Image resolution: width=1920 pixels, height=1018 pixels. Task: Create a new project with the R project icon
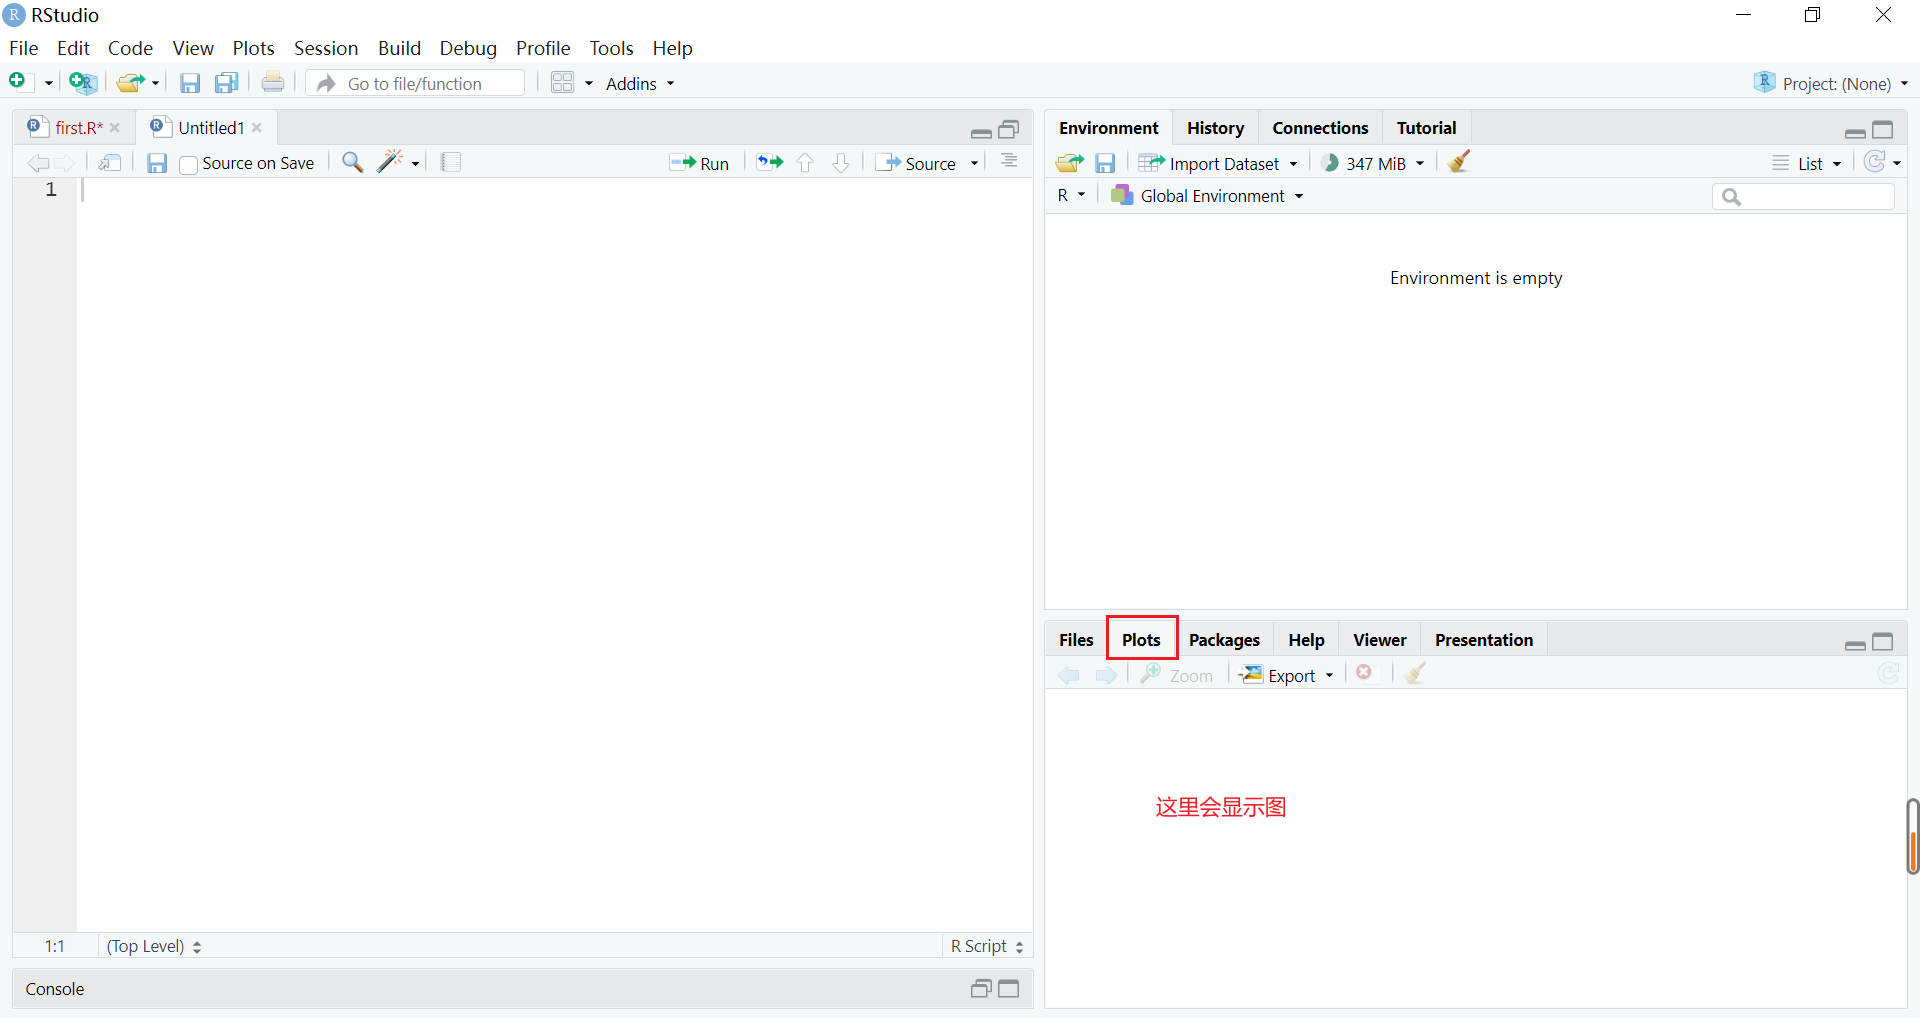click(83, 83)
